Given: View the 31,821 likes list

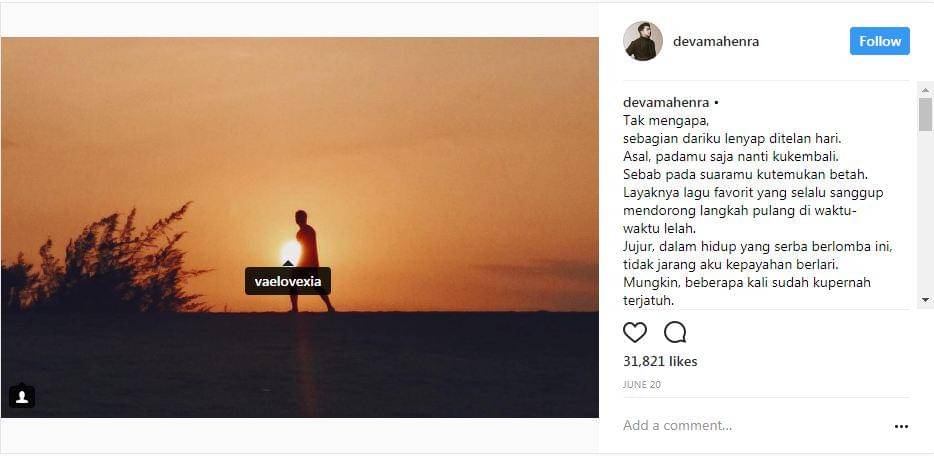Looking at the screenshot, I should pos(660,361).
